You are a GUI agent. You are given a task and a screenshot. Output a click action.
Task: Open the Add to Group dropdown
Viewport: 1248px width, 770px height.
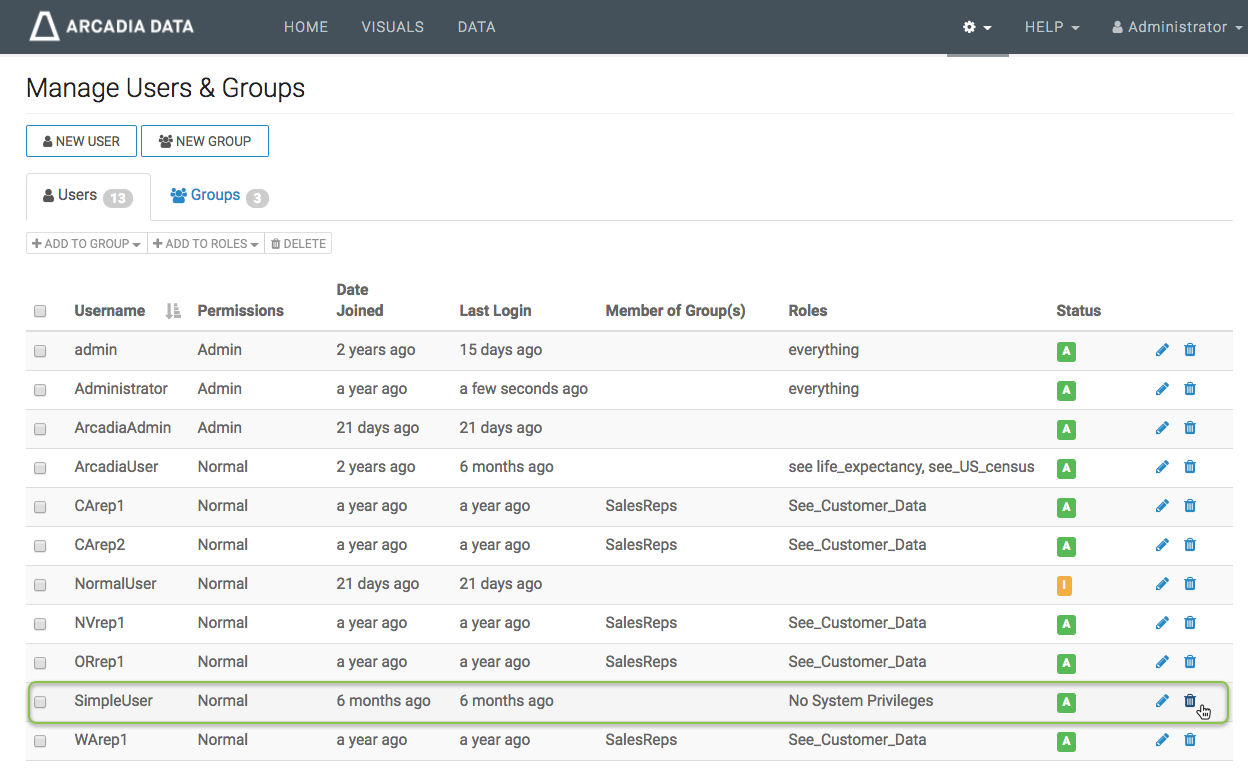pyautogui.click(x=87, y=244)
